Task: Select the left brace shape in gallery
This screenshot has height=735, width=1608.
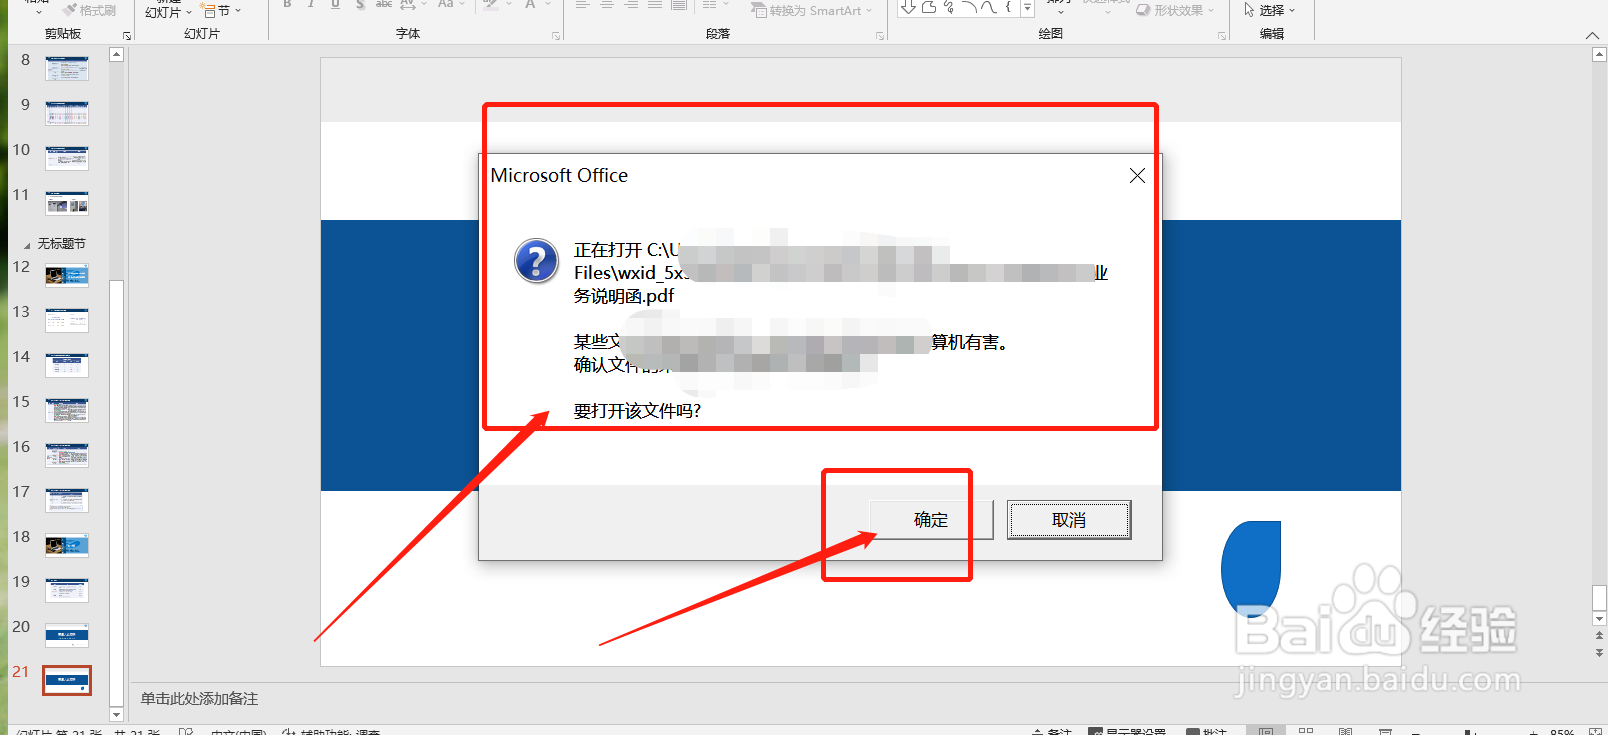Action: tap(1008, 7)
